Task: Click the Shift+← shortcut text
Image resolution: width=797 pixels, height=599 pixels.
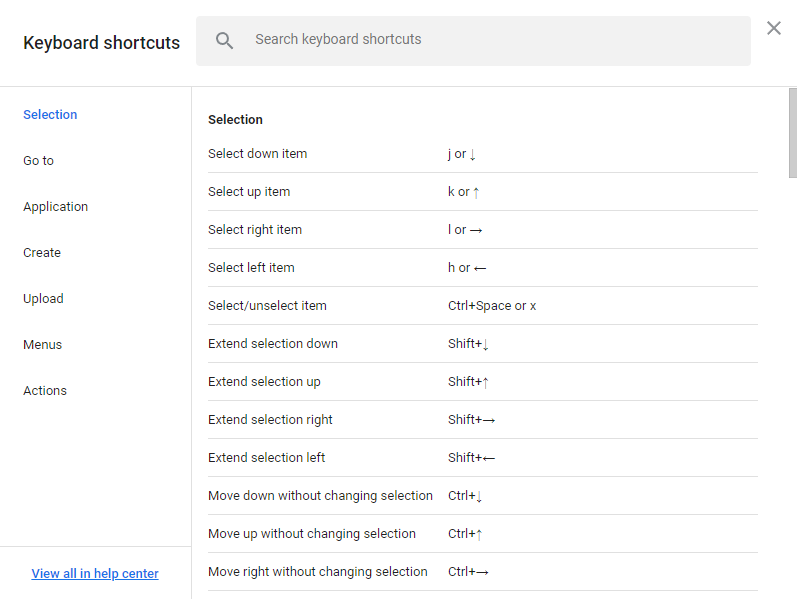Action: [471, 458]
